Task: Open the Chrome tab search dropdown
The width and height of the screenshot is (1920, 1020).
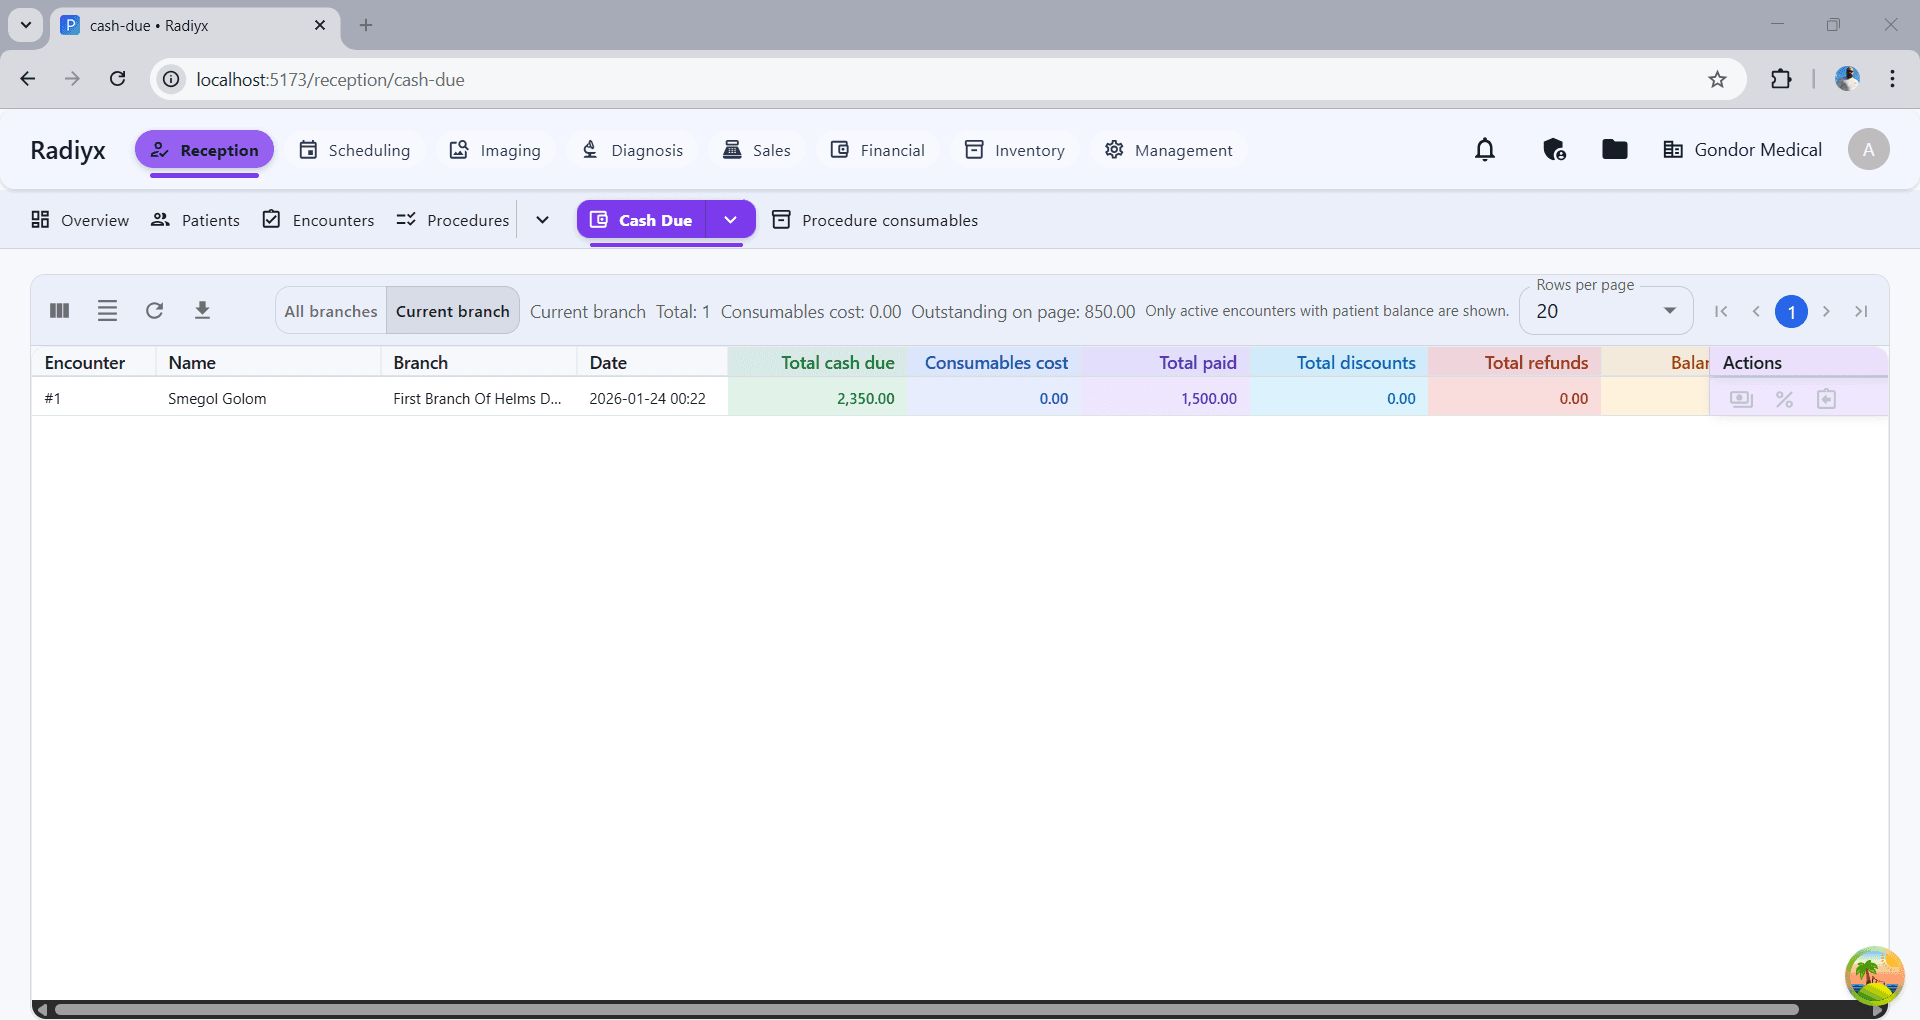Action: pos(26,25)
